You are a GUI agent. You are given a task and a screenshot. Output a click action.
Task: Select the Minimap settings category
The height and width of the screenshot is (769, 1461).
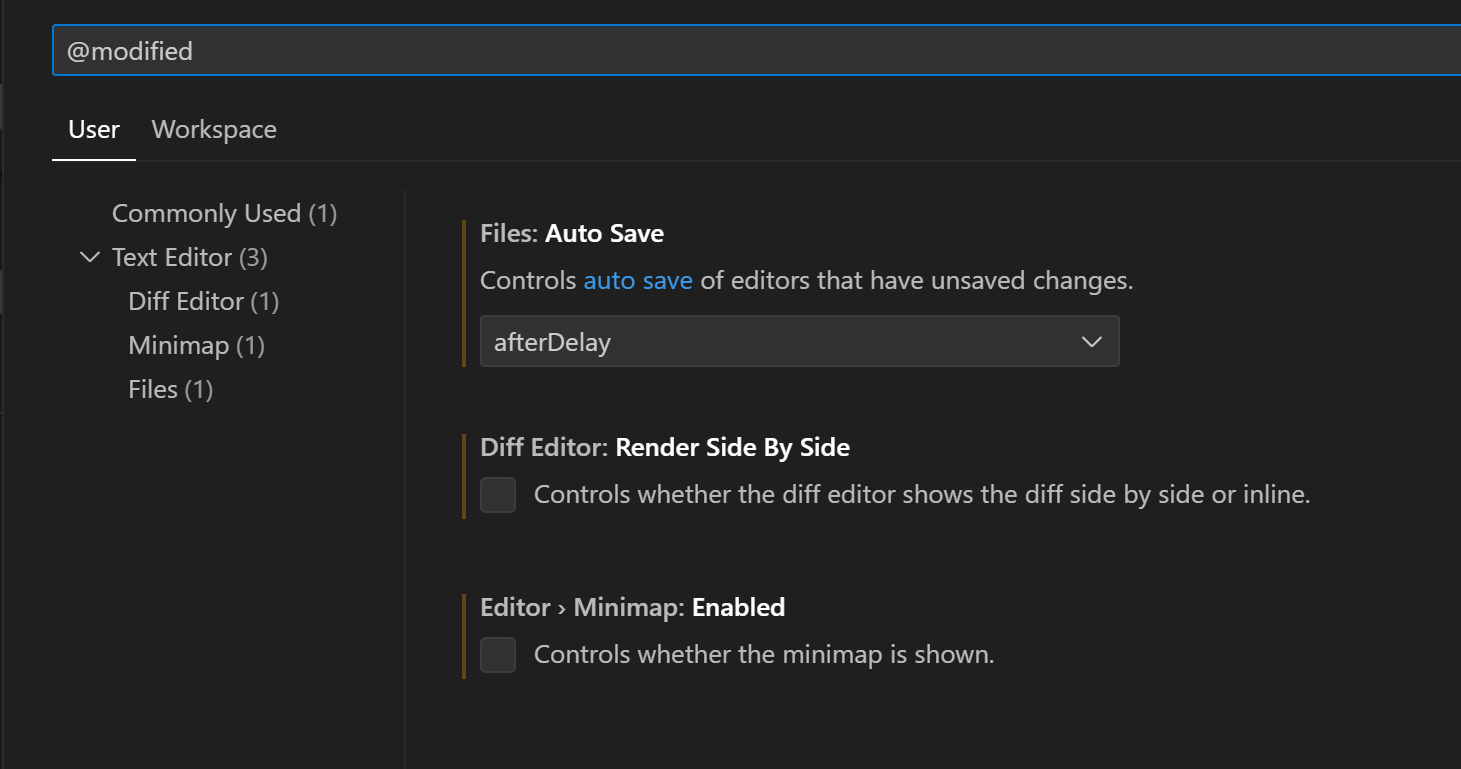(x=196, y=345)
